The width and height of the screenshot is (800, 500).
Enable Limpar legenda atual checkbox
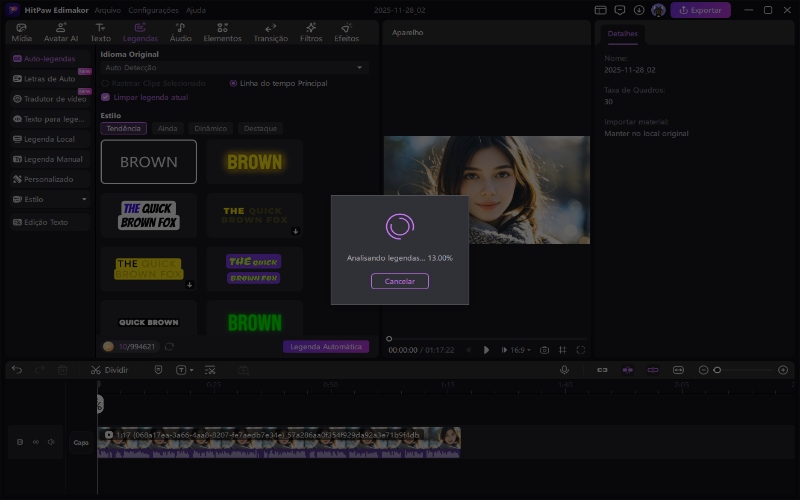(105, 97)
